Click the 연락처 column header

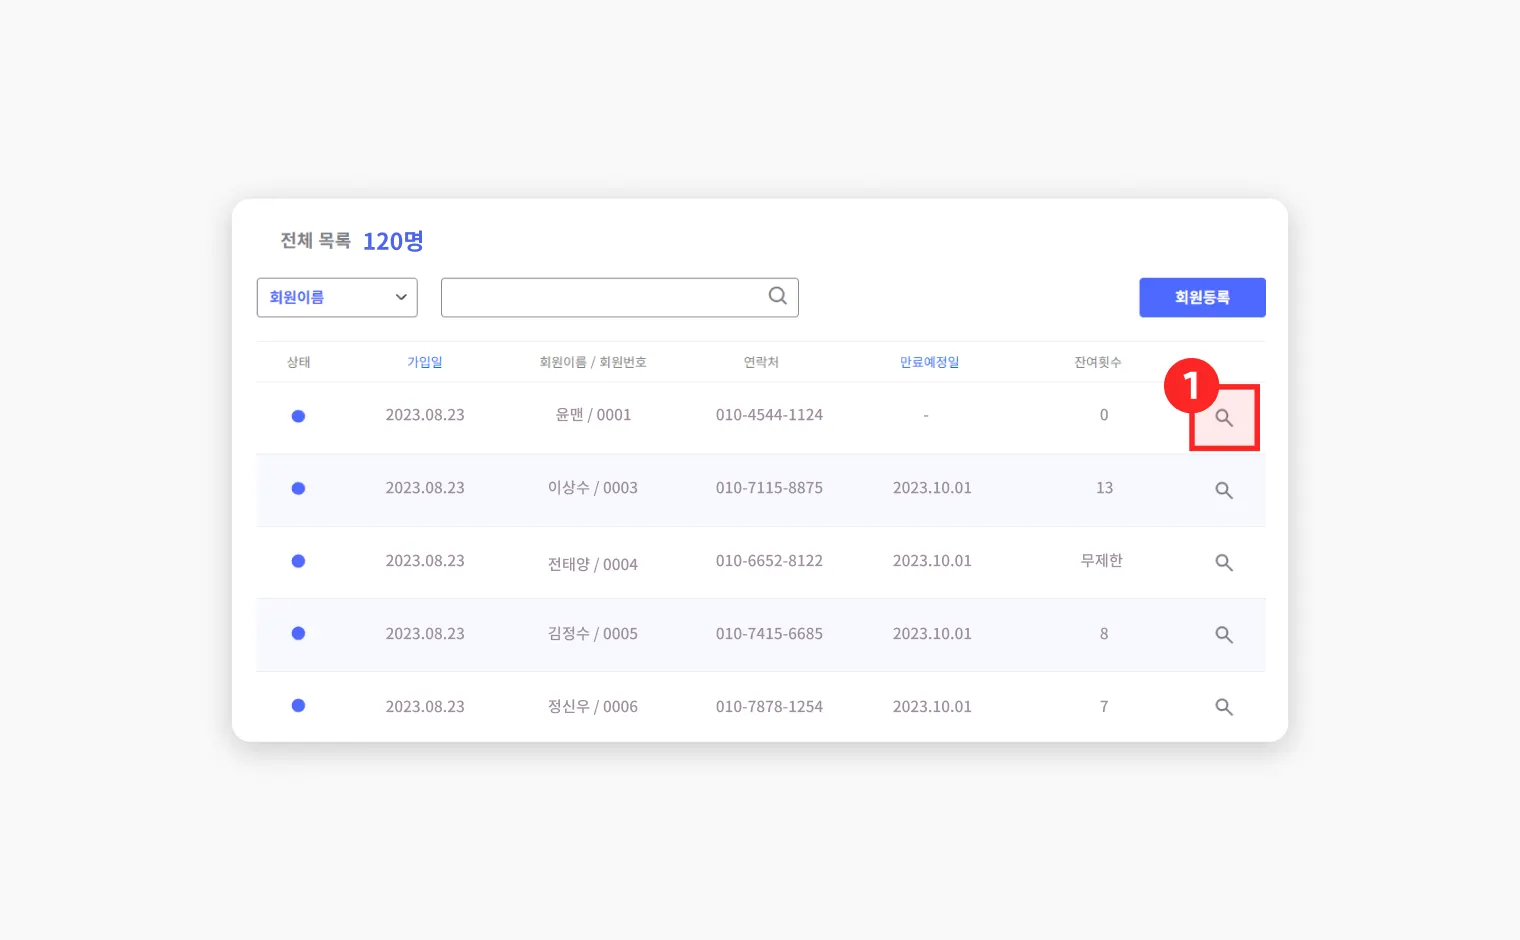click(x=761, y=362)
